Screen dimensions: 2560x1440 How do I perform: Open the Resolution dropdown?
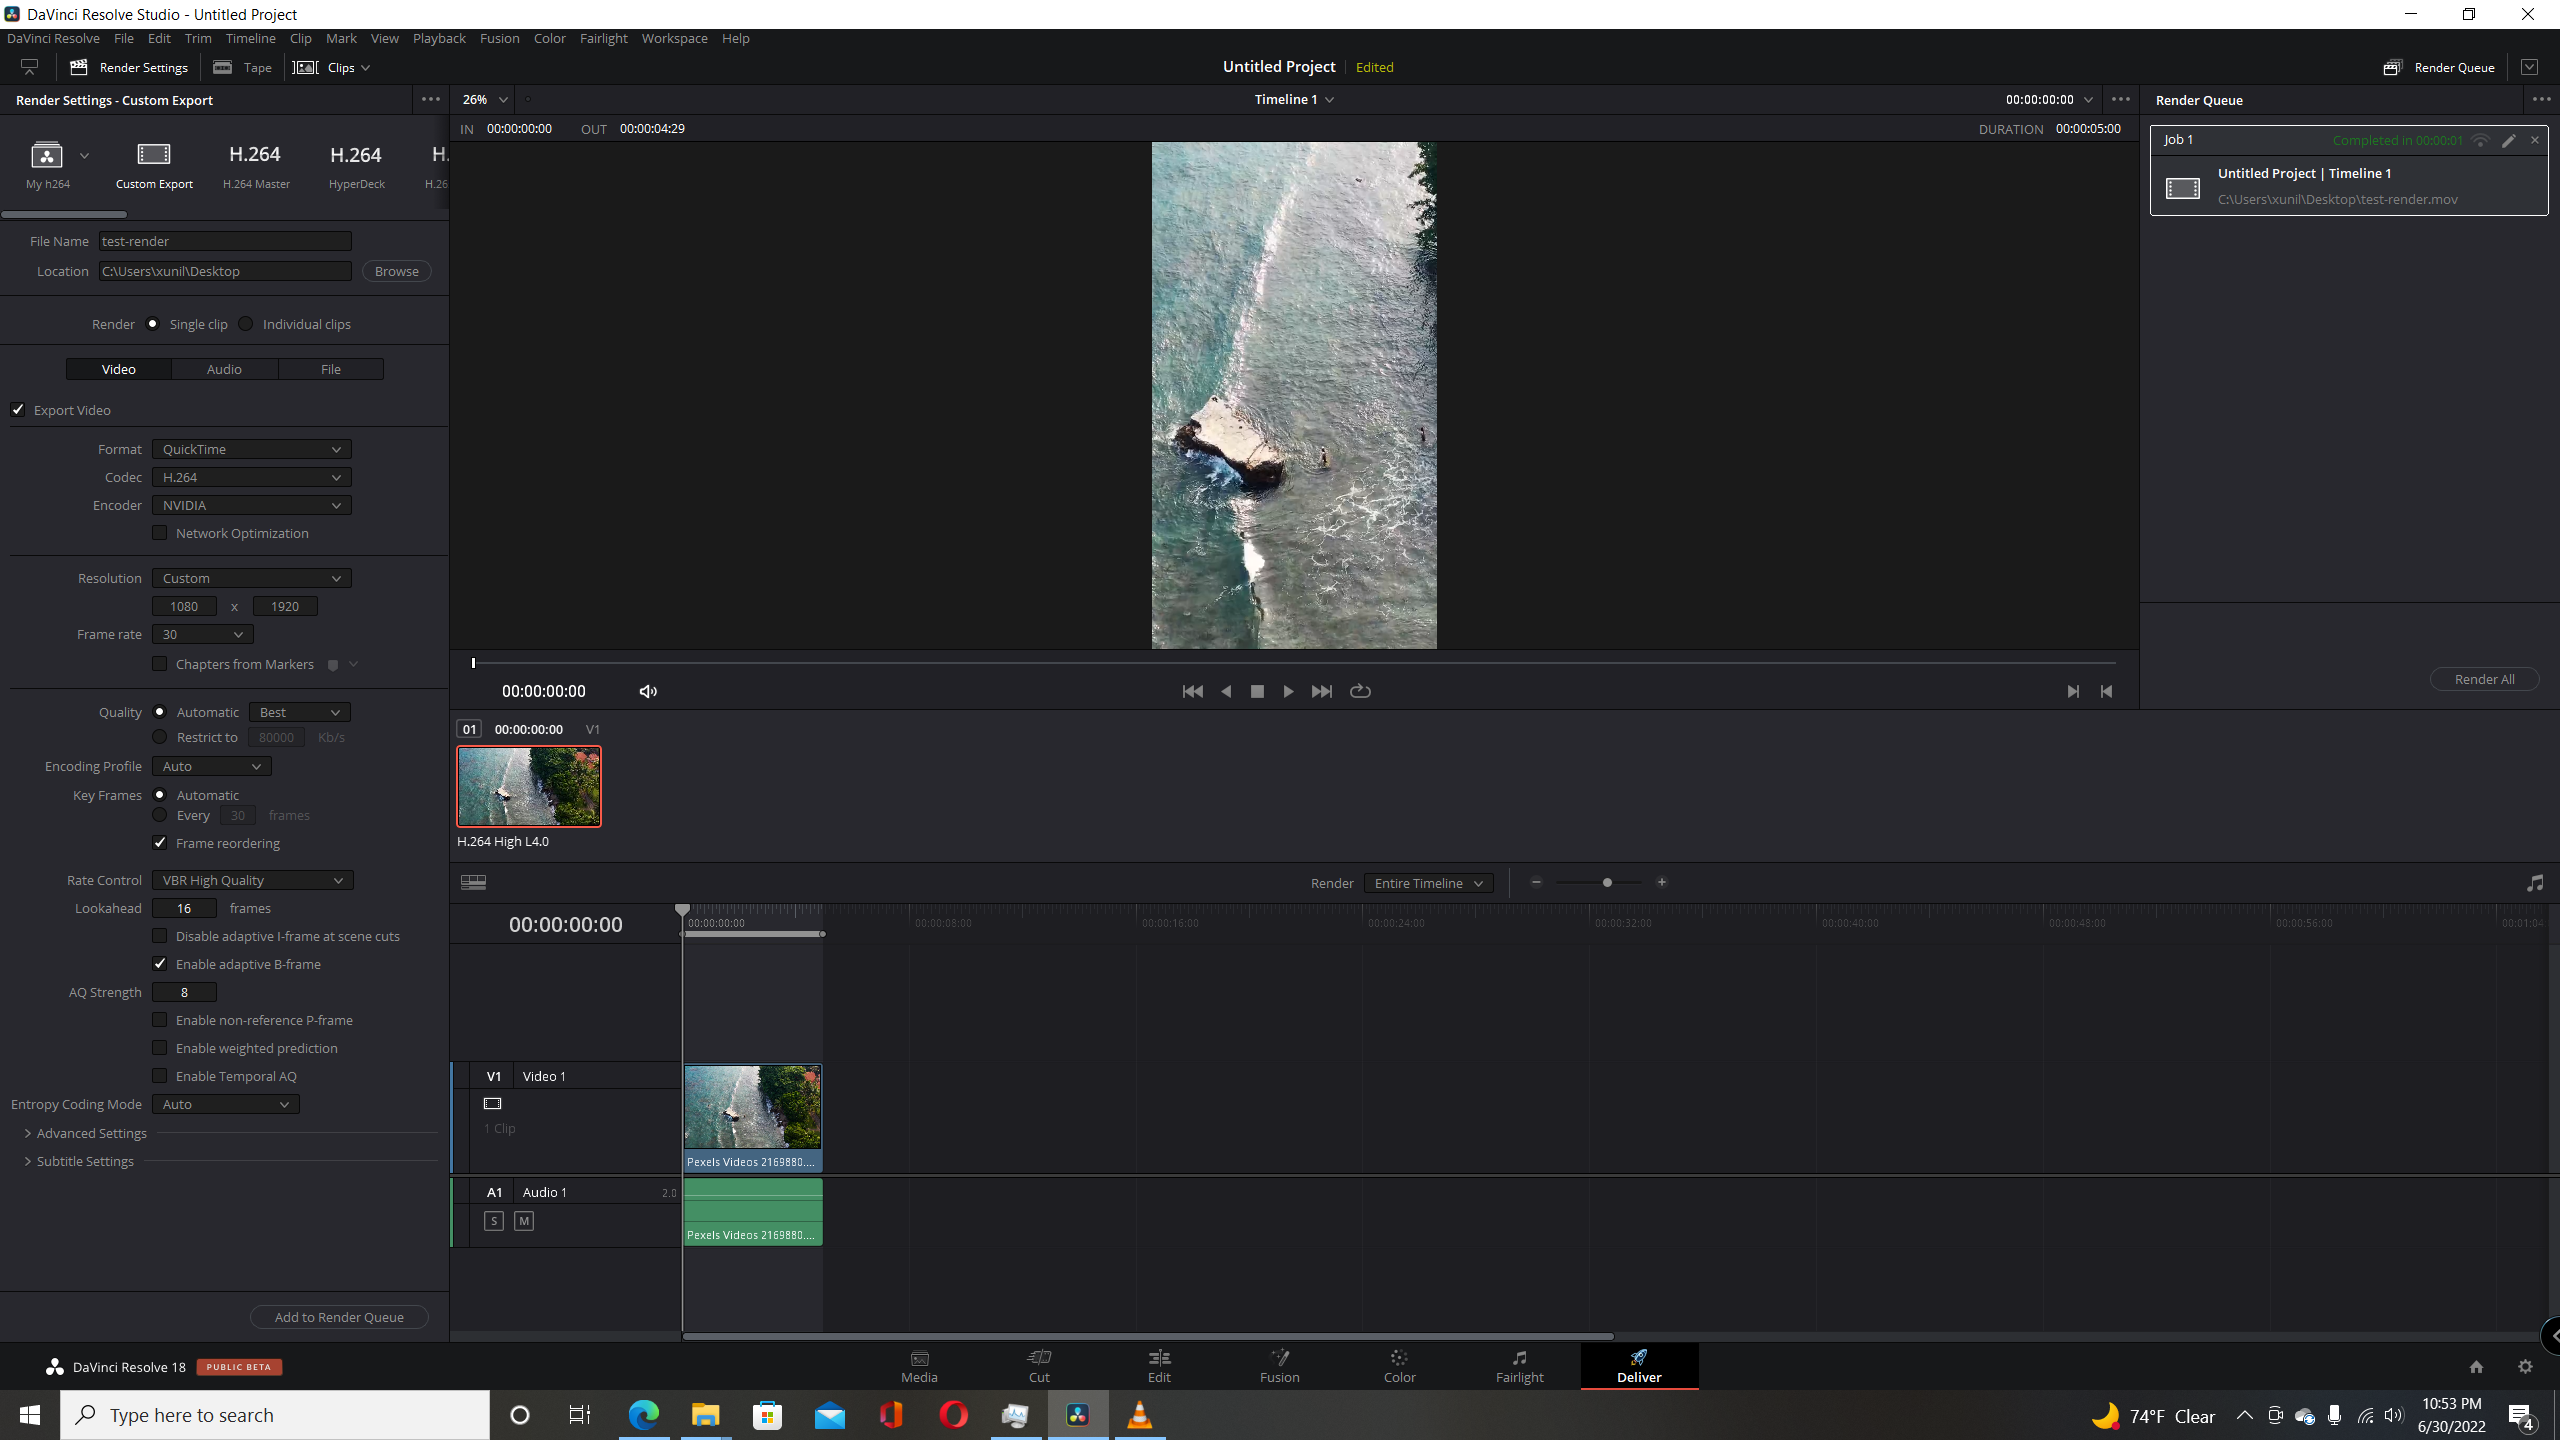click(x=252, y=578)
